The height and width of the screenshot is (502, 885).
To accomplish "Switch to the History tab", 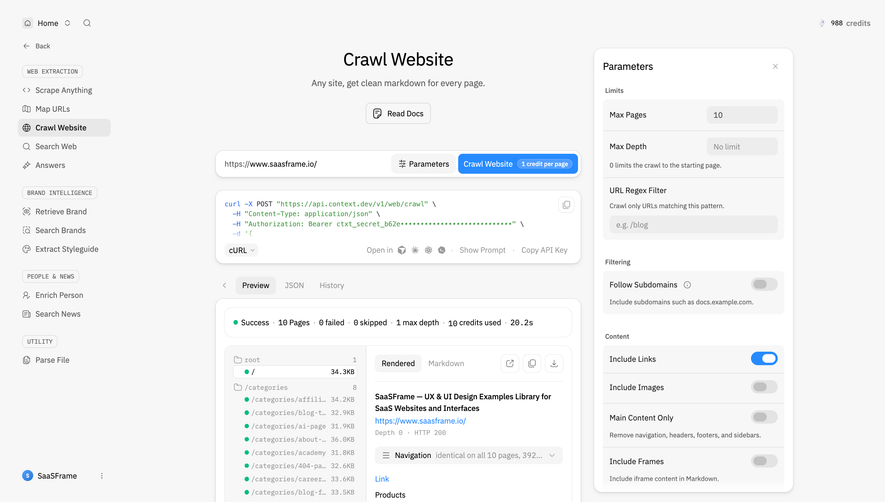I will coord(332,285).
